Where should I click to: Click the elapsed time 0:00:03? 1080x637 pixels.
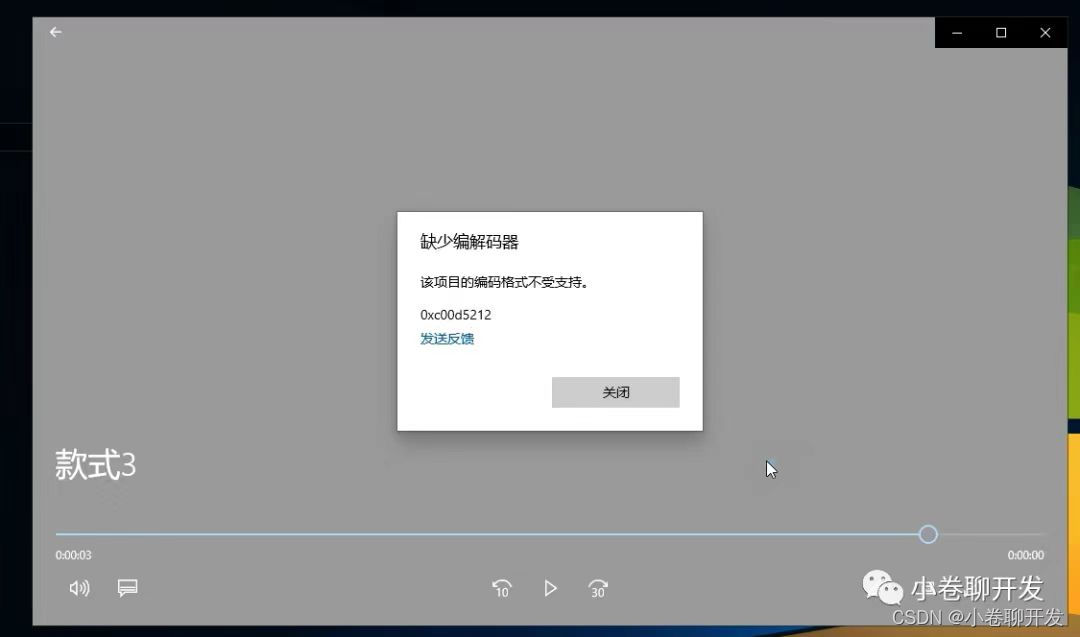click(74, 555)
